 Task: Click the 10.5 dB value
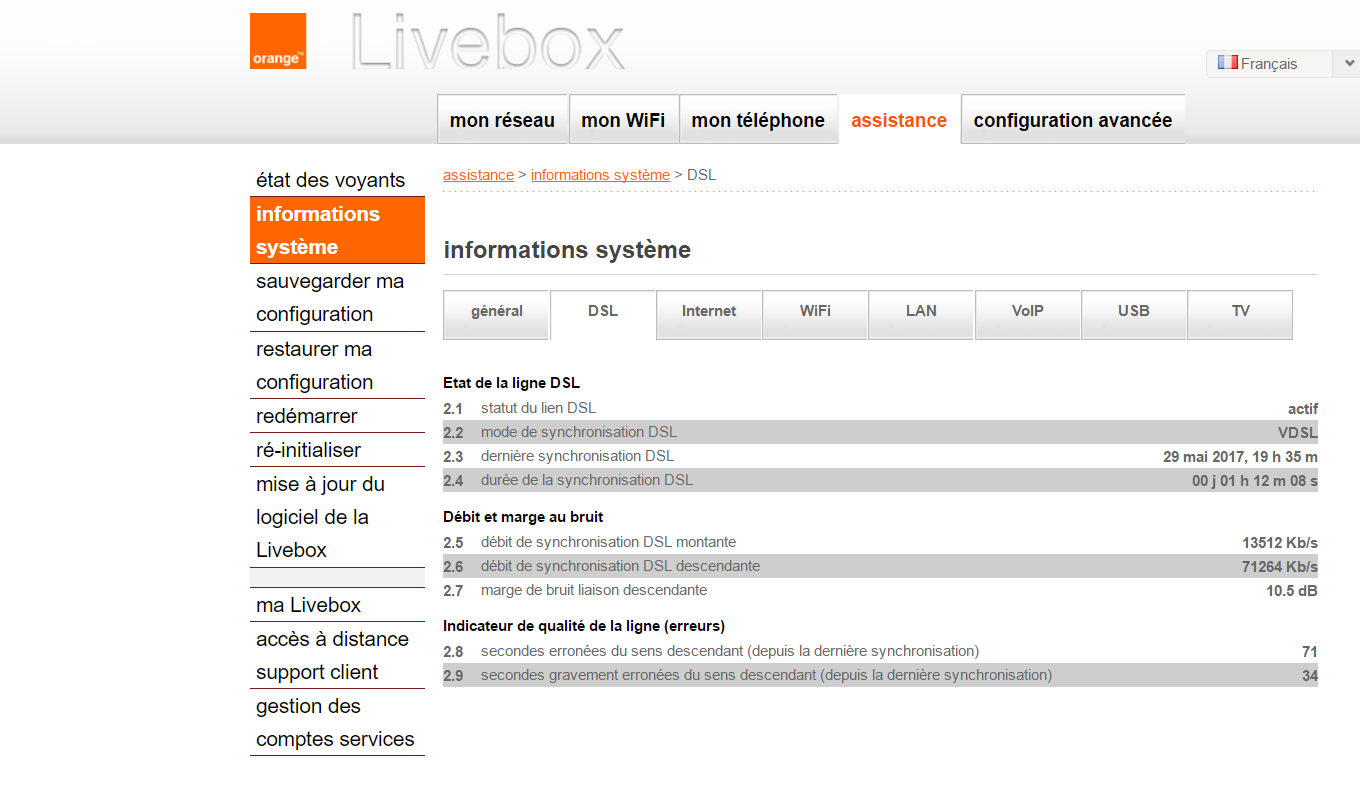click(1292, 591)
